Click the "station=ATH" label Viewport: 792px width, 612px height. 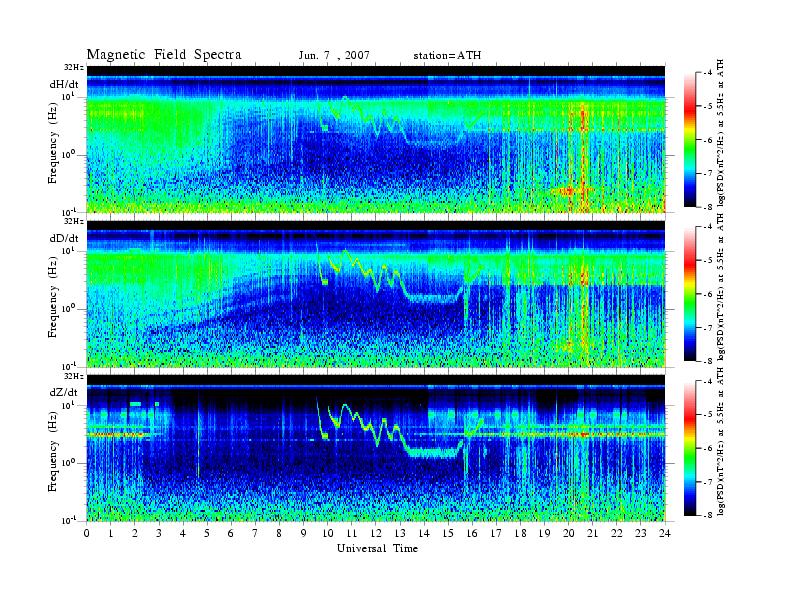[447, 56]
